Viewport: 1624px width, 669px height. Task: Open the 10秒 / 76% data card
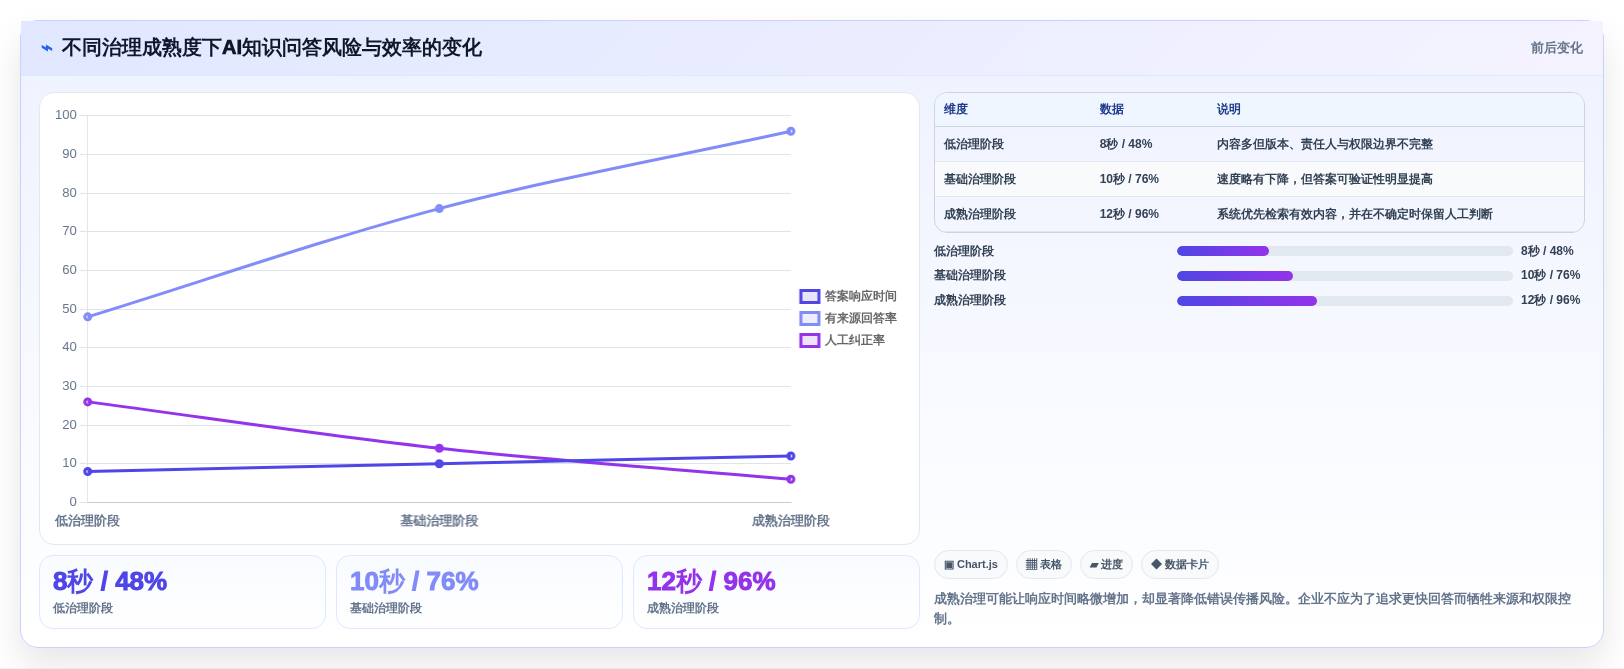click(x=479, y=592)
